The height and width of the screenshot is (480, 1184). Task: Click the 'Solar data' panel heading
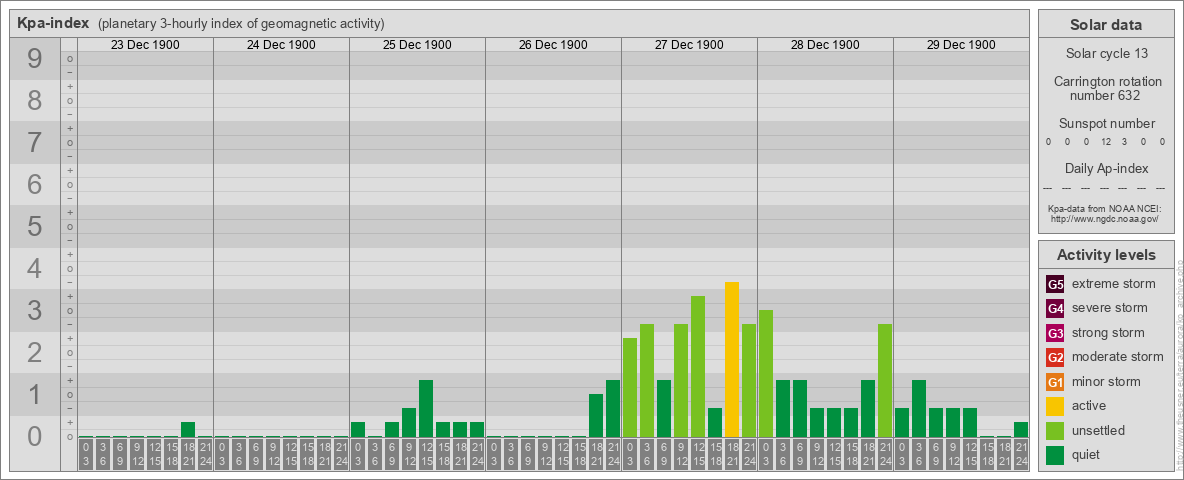tap(1106, 25)
